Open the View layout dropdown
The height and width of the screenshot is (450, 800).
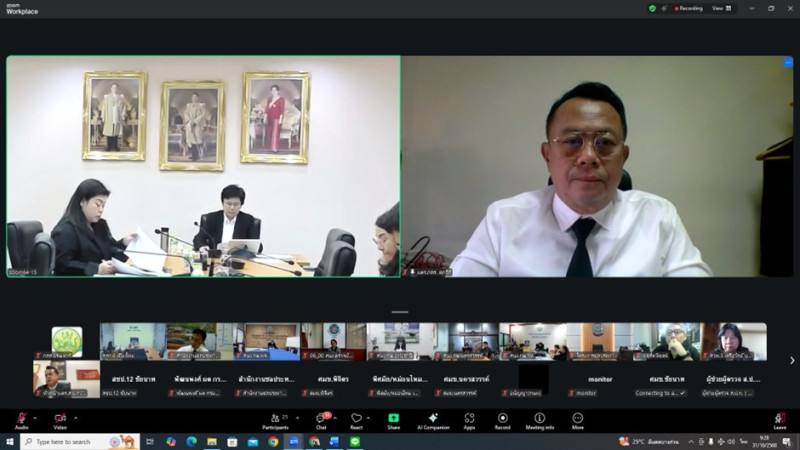pos(720,8)
